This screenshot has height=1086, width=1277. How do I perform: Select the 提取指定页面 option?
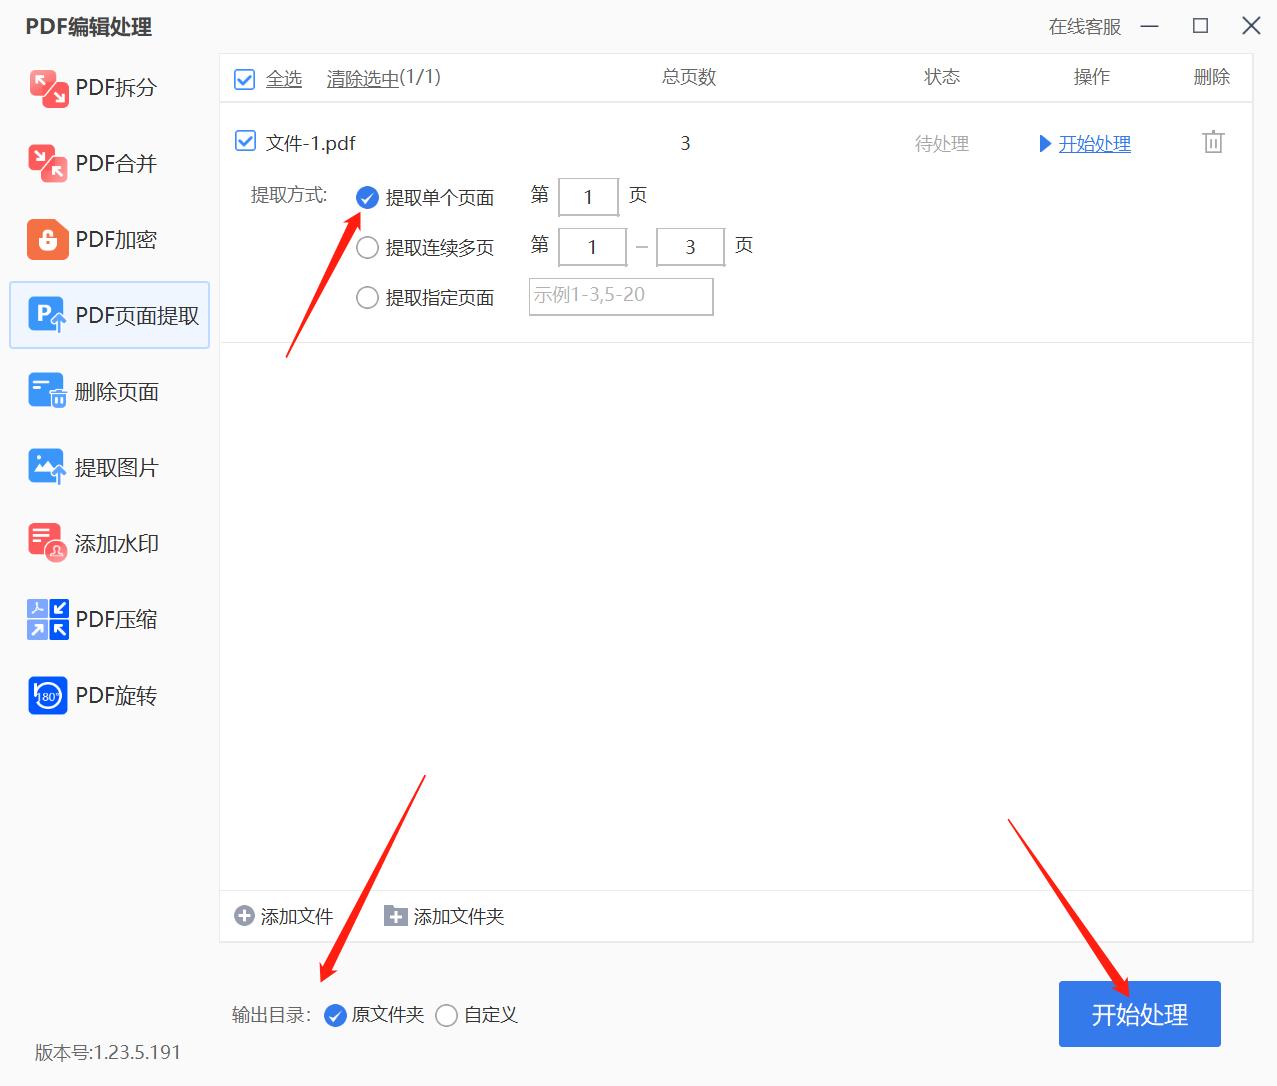click(367, 297)
